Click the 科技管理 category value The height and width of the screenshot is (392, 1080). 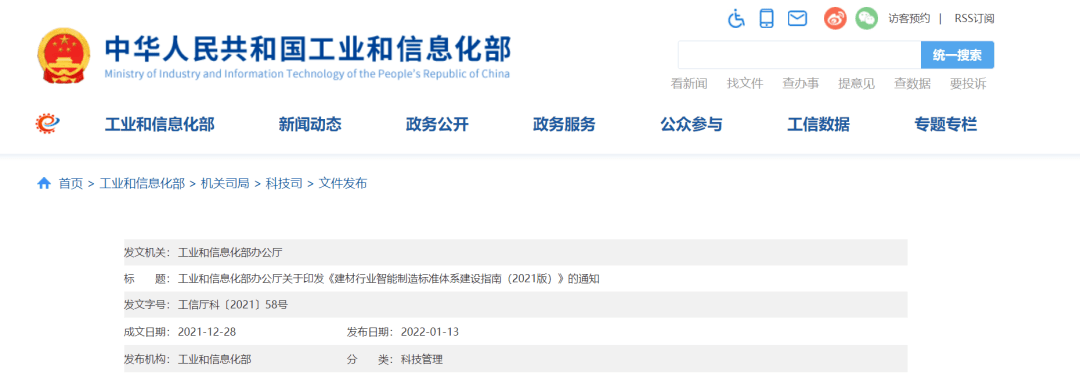[x=422, y=359]
